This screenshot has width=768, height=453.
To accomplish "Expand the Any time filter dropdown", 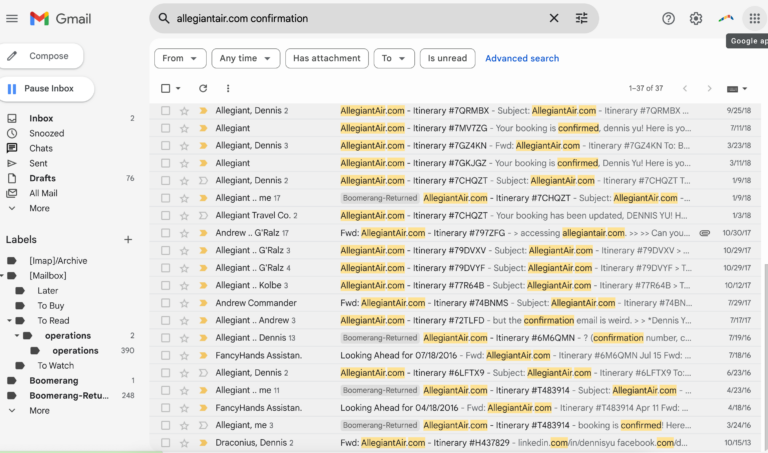I will pyautogui.click(x=245, y=58).
